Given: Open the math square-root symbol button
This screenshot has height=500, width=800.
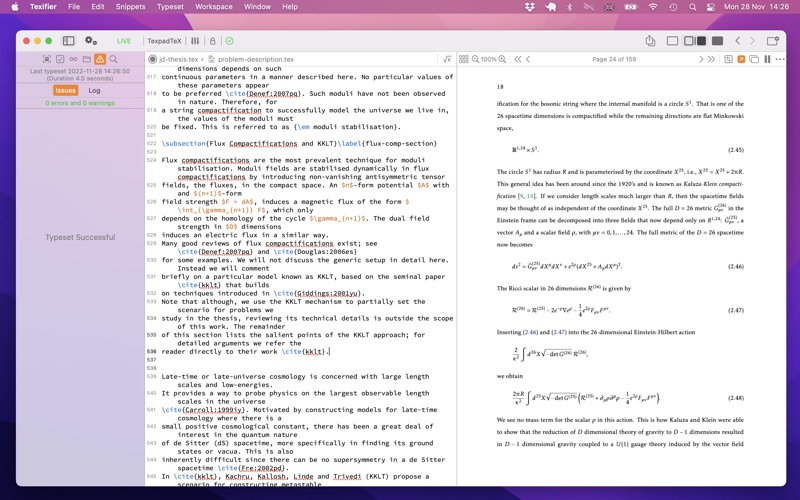Looking at the screenshot, I should tap(447, 59).
